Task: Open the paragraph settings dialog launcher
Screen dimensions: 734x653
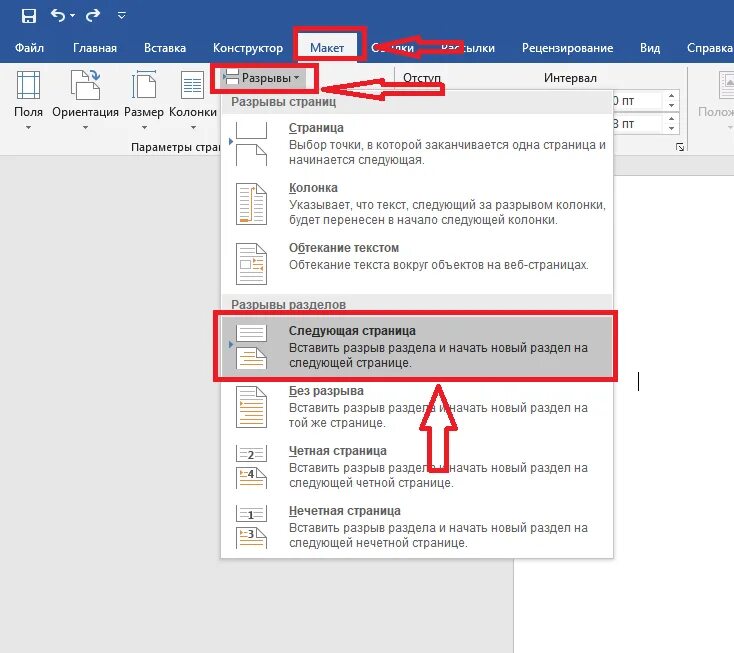Action: click(680, 147)
